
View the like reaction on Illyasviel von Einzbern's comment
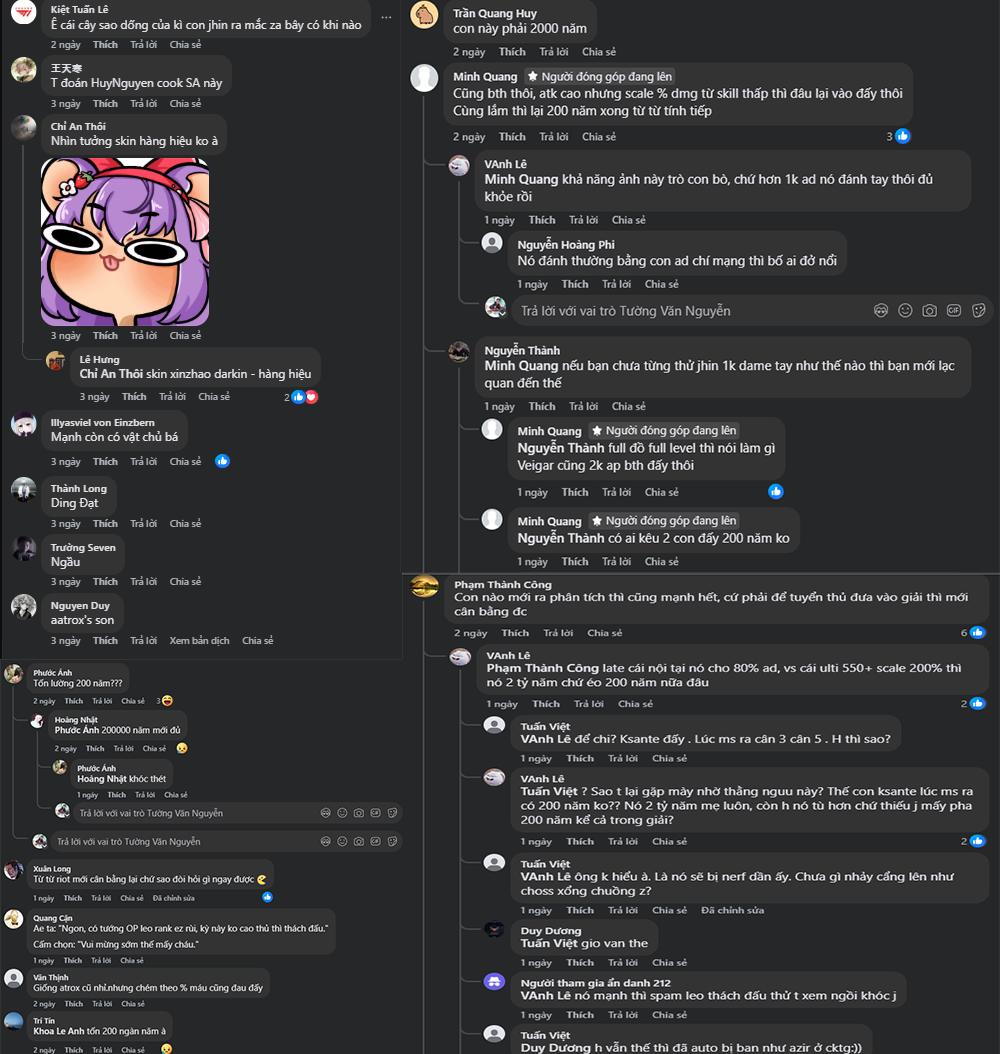click(222, 461)
